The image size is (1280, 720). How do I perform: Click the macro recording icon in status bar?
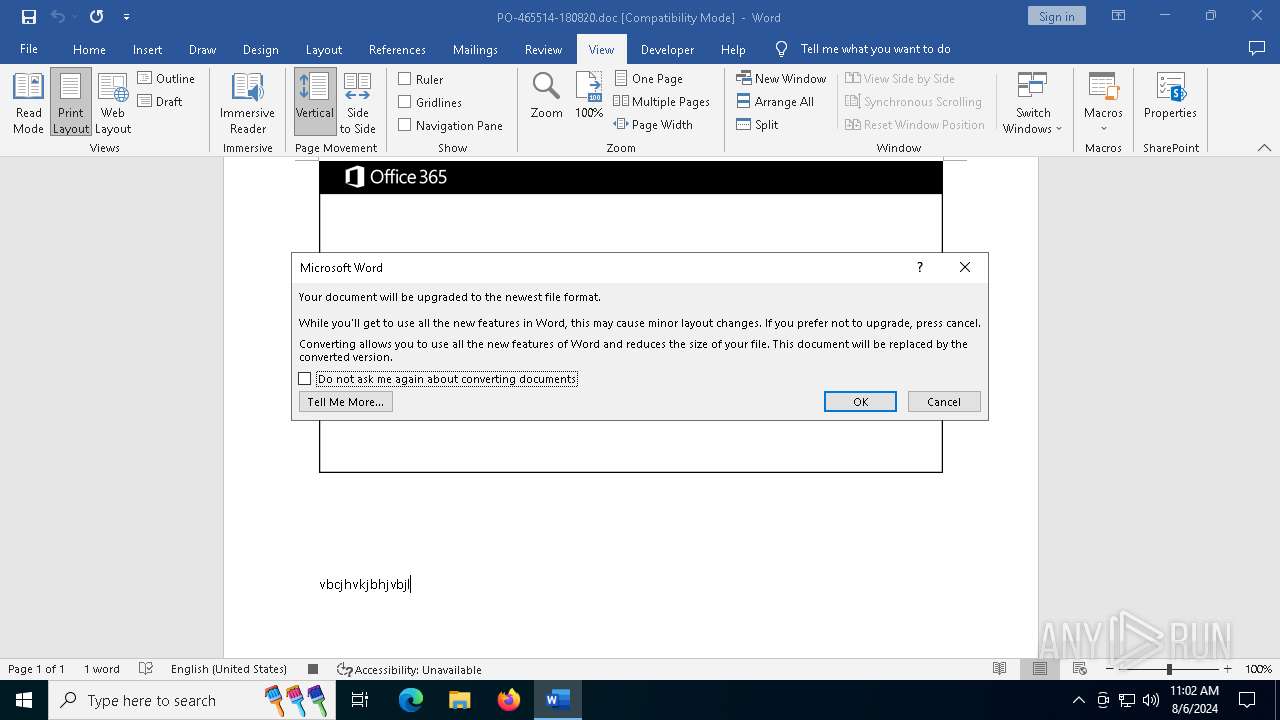(313, 669)
